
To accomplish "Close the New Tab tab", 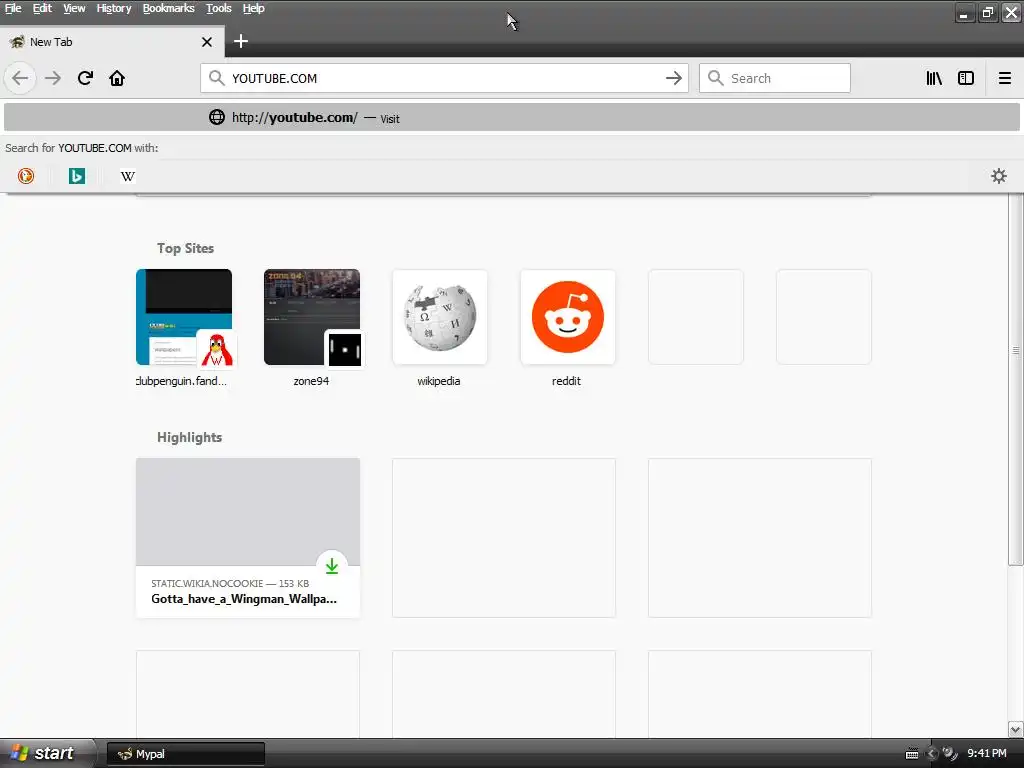I will click(207, 42).
